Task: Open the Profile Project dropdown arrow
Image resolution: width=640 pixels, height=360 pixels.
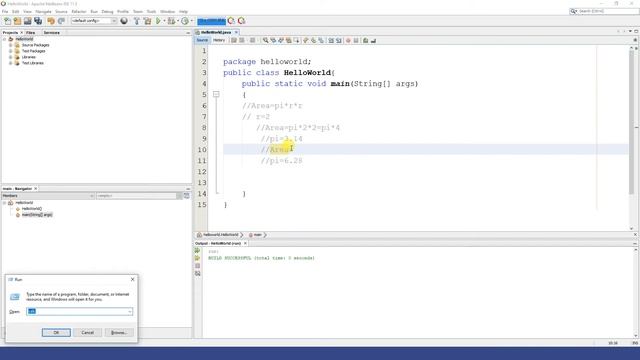Action: (x=191, y=21)
